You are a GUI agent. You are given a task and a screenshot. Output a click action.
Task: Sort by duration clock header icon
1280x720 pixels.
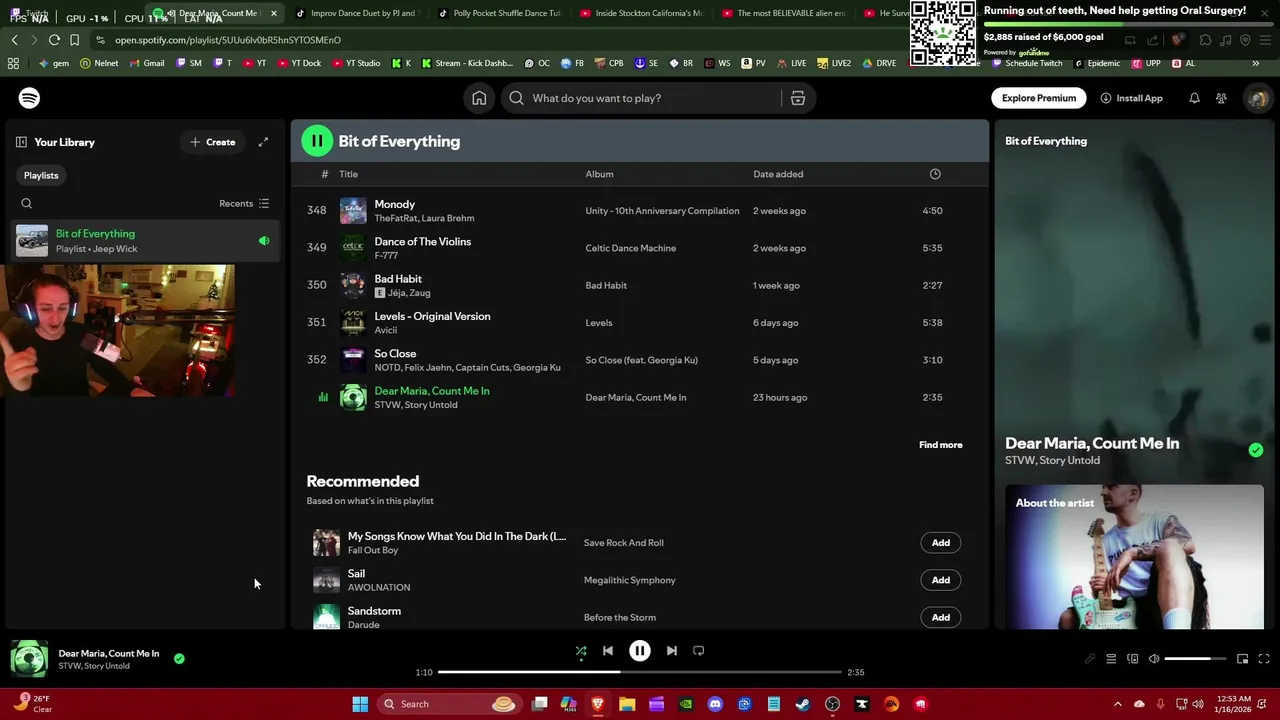[x=935, y=174]
